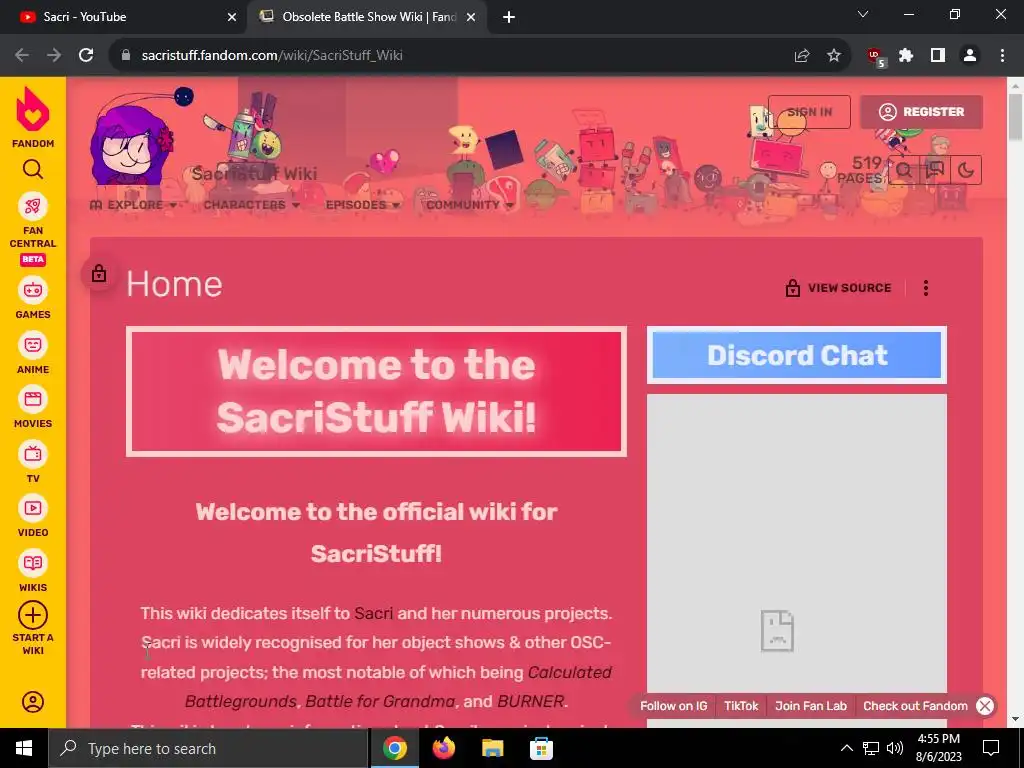Open the wiki Discuss speech-bubble icon
Viewport: 1024px width, 768px height.
point(935,170)
